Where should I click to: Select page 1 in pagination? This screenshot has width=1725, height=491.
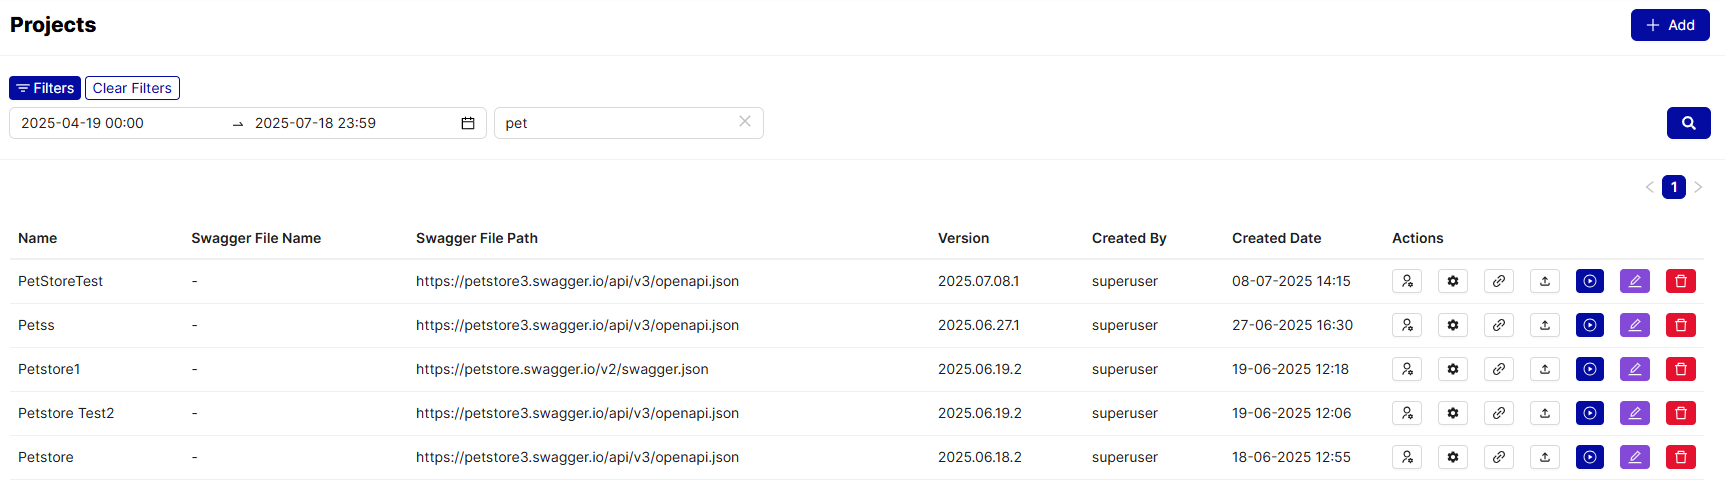tap(1673, 187)
